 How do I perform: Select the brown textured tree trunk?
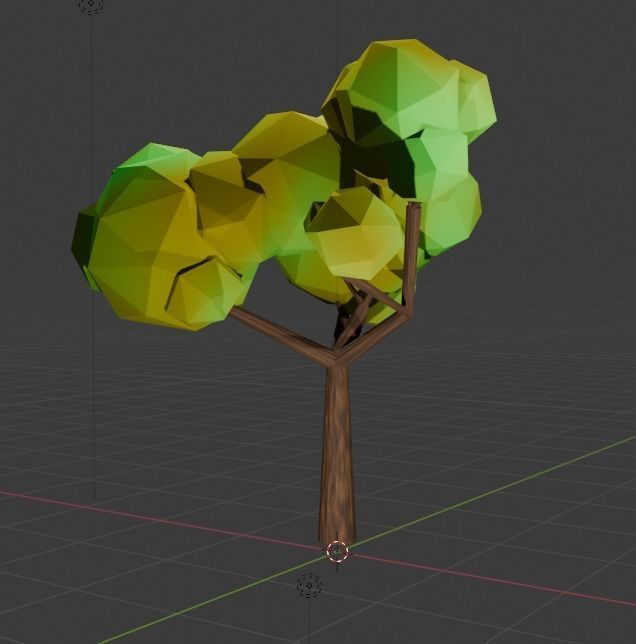coord(337,456)
